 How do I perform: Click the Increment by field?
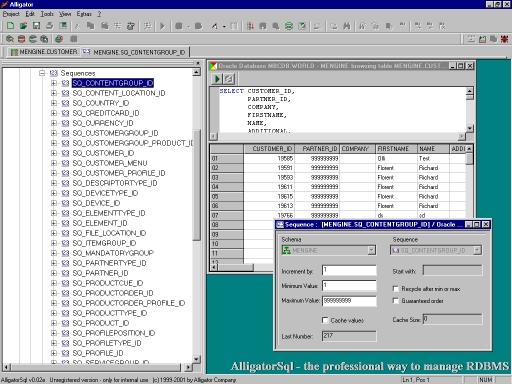click(349, 270)
